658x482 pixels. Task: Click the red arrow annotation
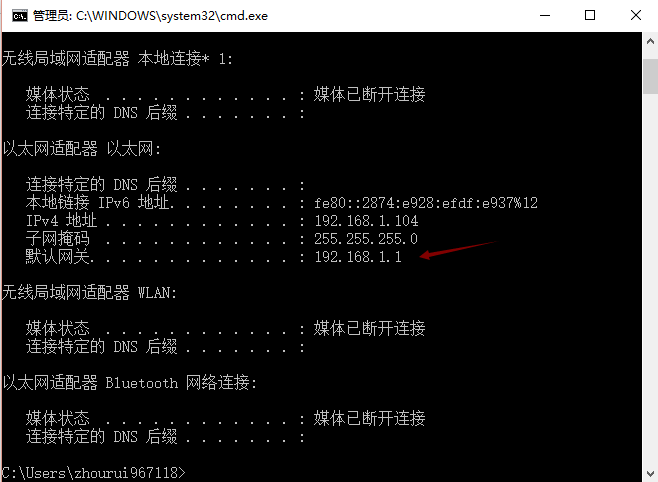(457, 250)
